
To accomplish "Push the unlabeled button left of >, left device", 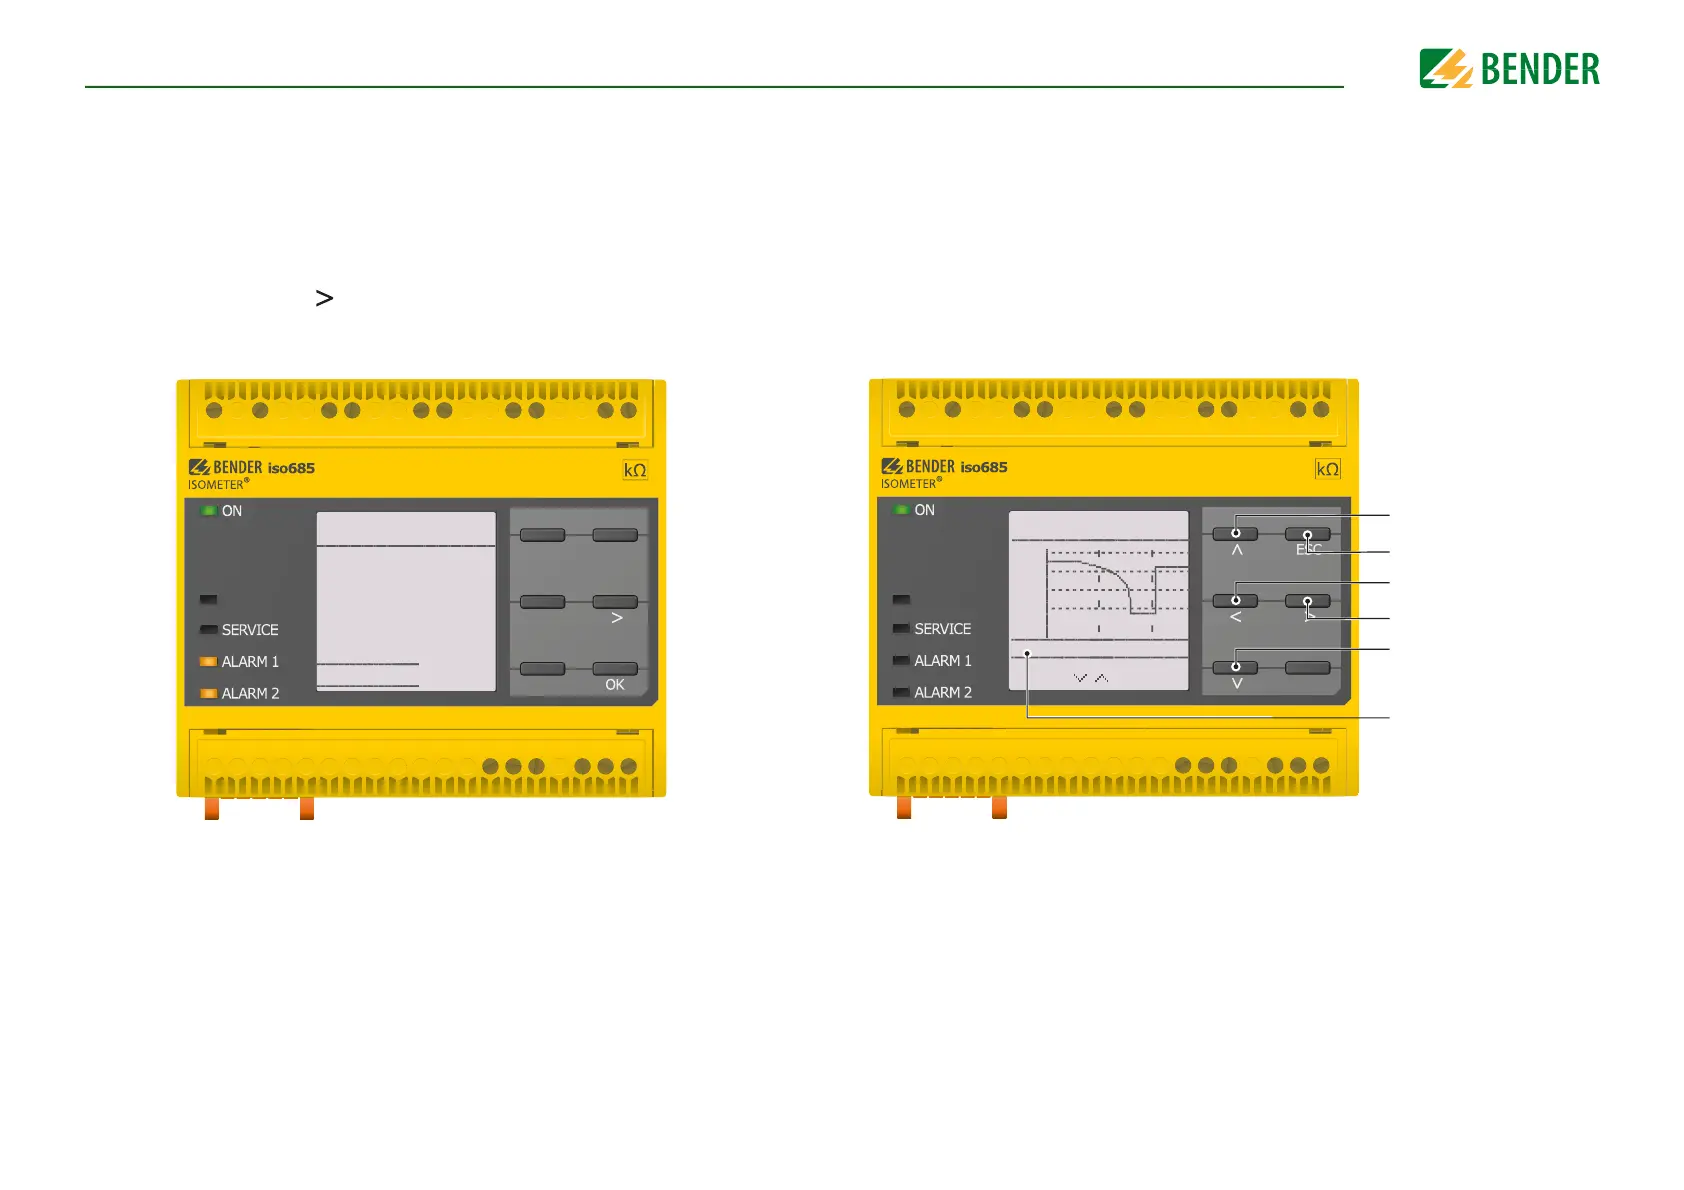I will [x=543, y=602].
